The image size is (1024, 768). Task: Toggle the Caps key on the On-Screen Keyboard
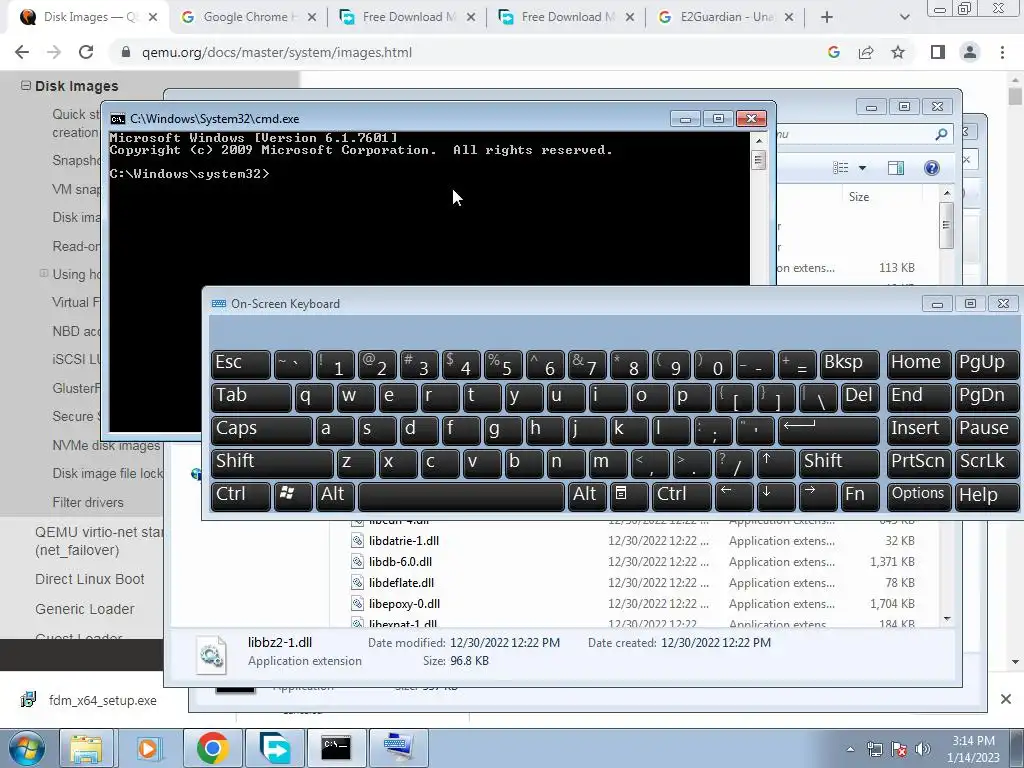[261, 430]
